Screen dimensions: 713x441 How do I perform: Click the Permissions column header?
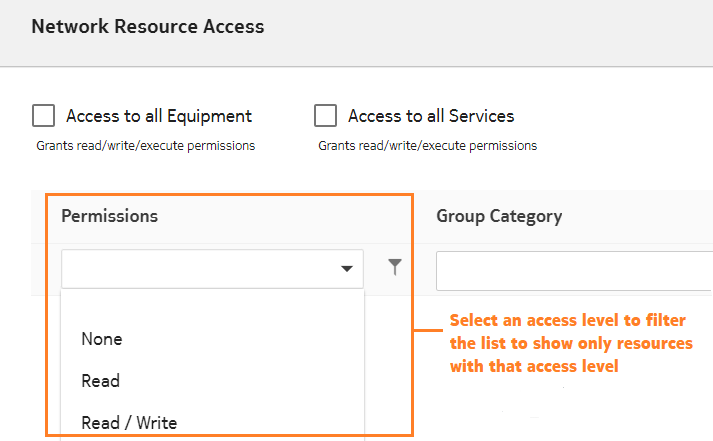pyautogui.click(x=110, y=216)
